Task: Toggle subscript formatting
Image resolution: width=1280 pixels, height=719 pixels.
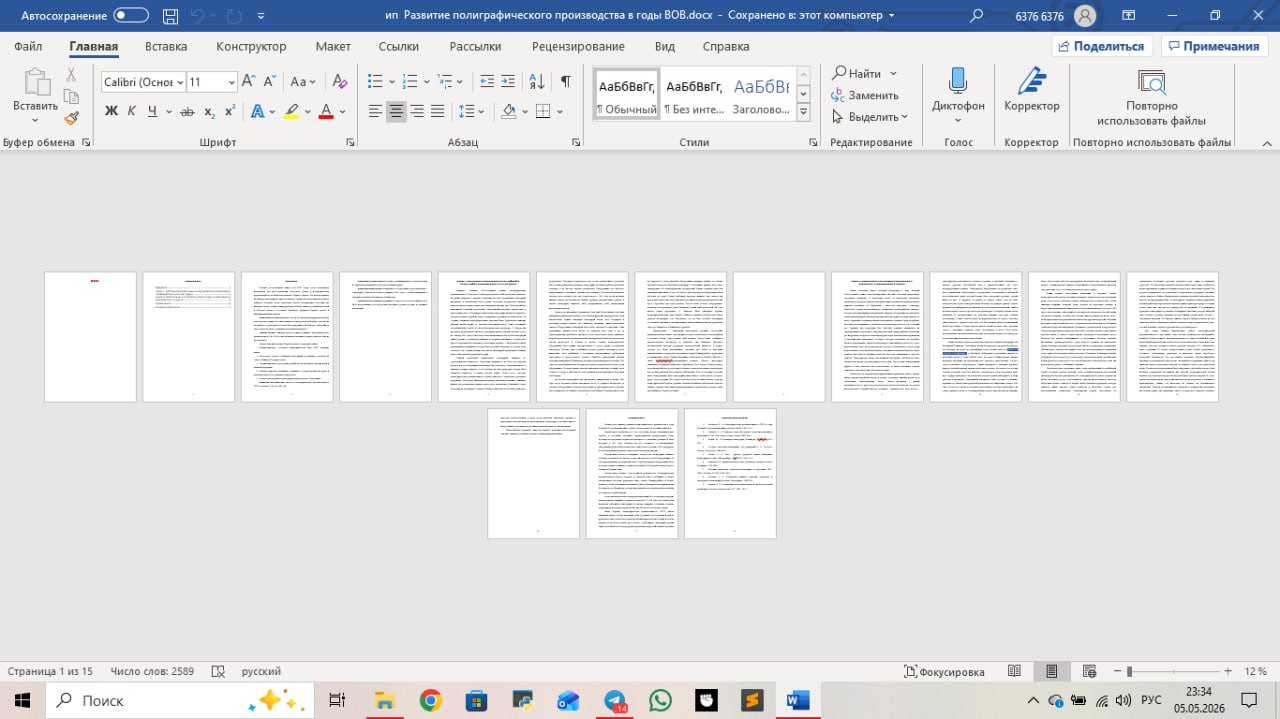Action: click(x=210, y=111)
